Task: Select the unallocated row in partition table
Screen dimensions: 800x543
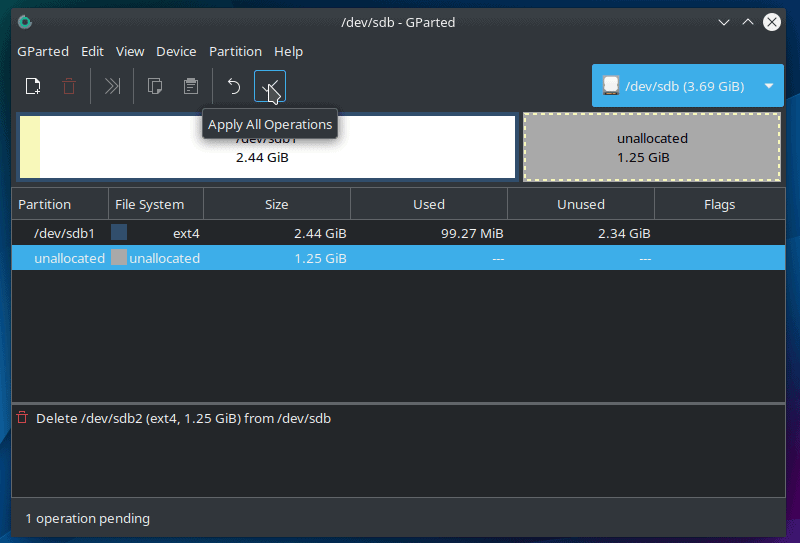Action: click(x=69, y=258)
